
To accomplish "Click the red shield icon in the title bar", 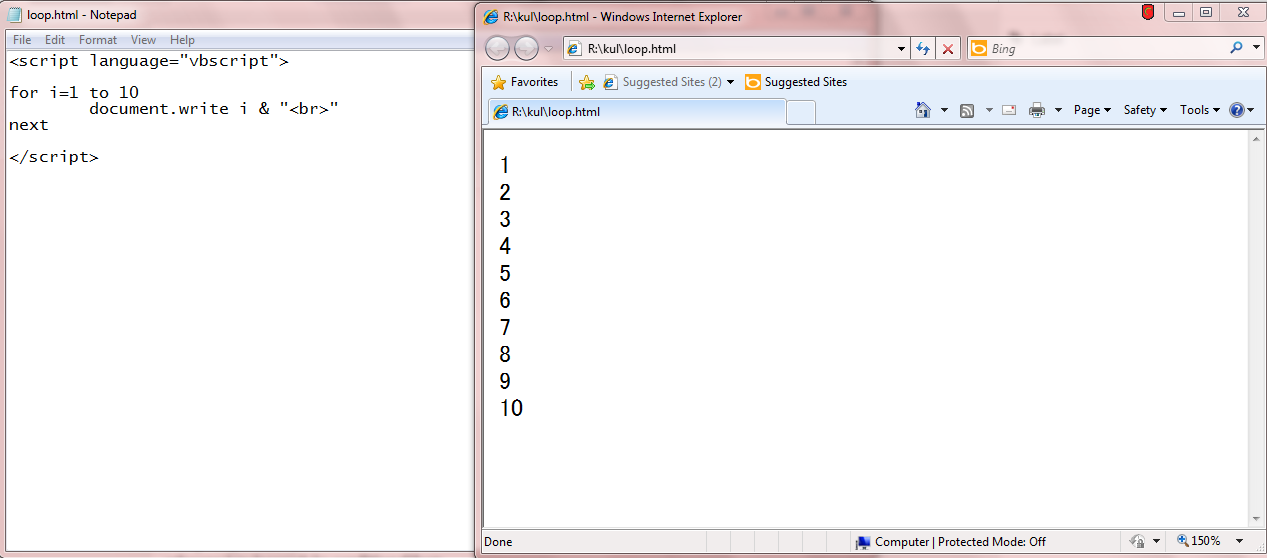I will pyautogui.click(x=1148, y=12).
